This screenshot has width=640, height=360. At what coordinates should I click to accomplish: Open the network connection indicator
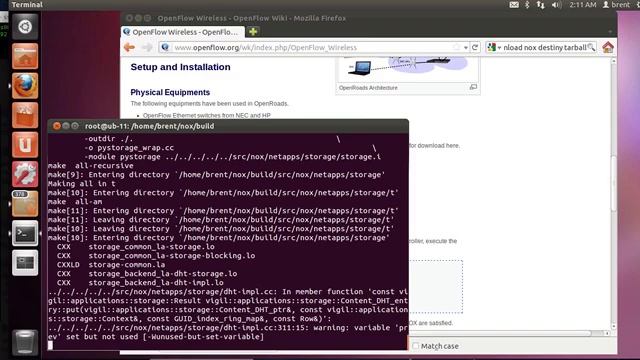coord(541,5)
